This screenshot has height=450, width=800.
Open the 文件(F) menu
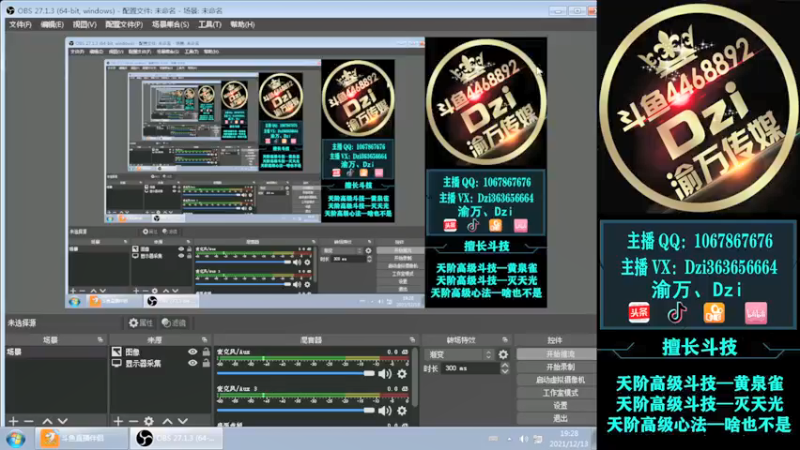tap(20, 24)
